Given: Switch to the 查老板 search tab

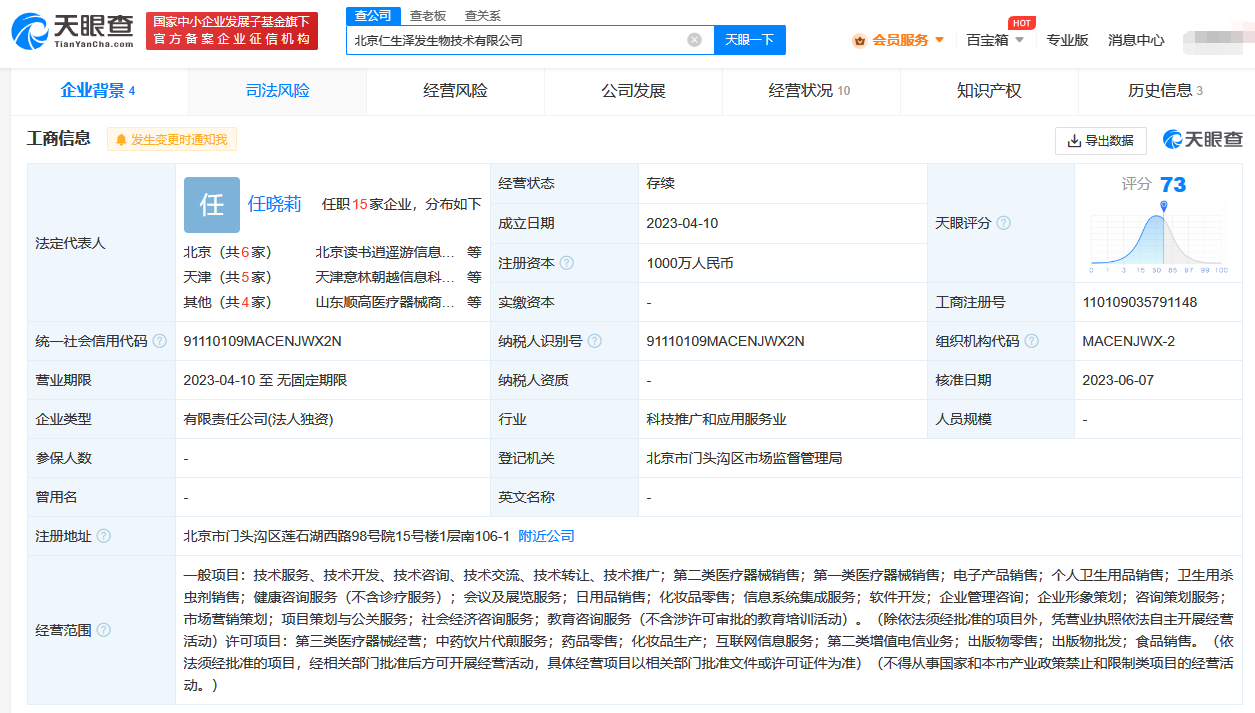Looking at the screenshot, I should point(427,15).
